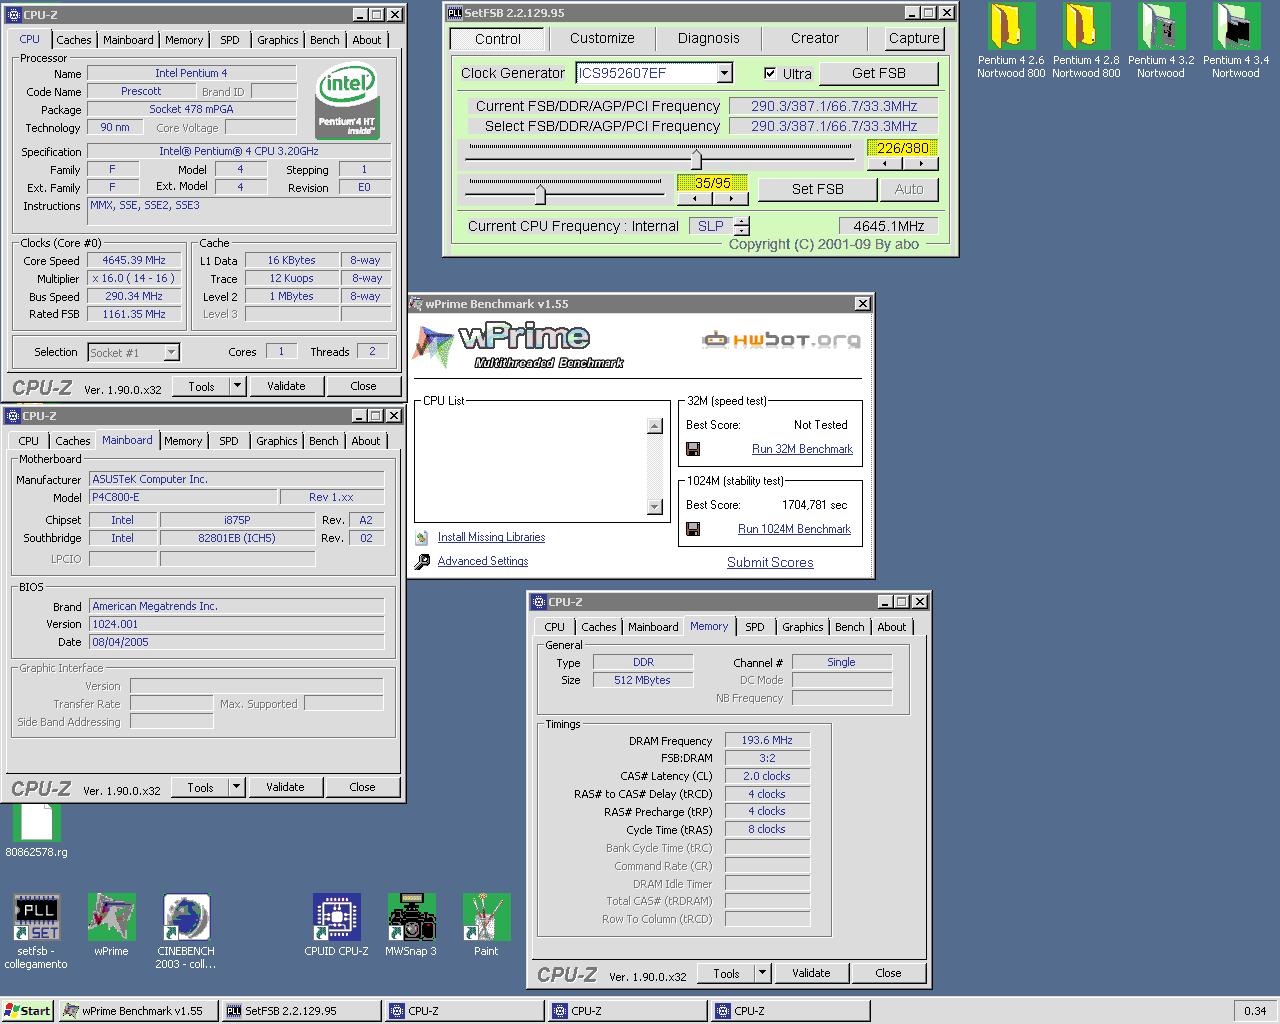Click Validate in the top CPU-Z window

286,386
